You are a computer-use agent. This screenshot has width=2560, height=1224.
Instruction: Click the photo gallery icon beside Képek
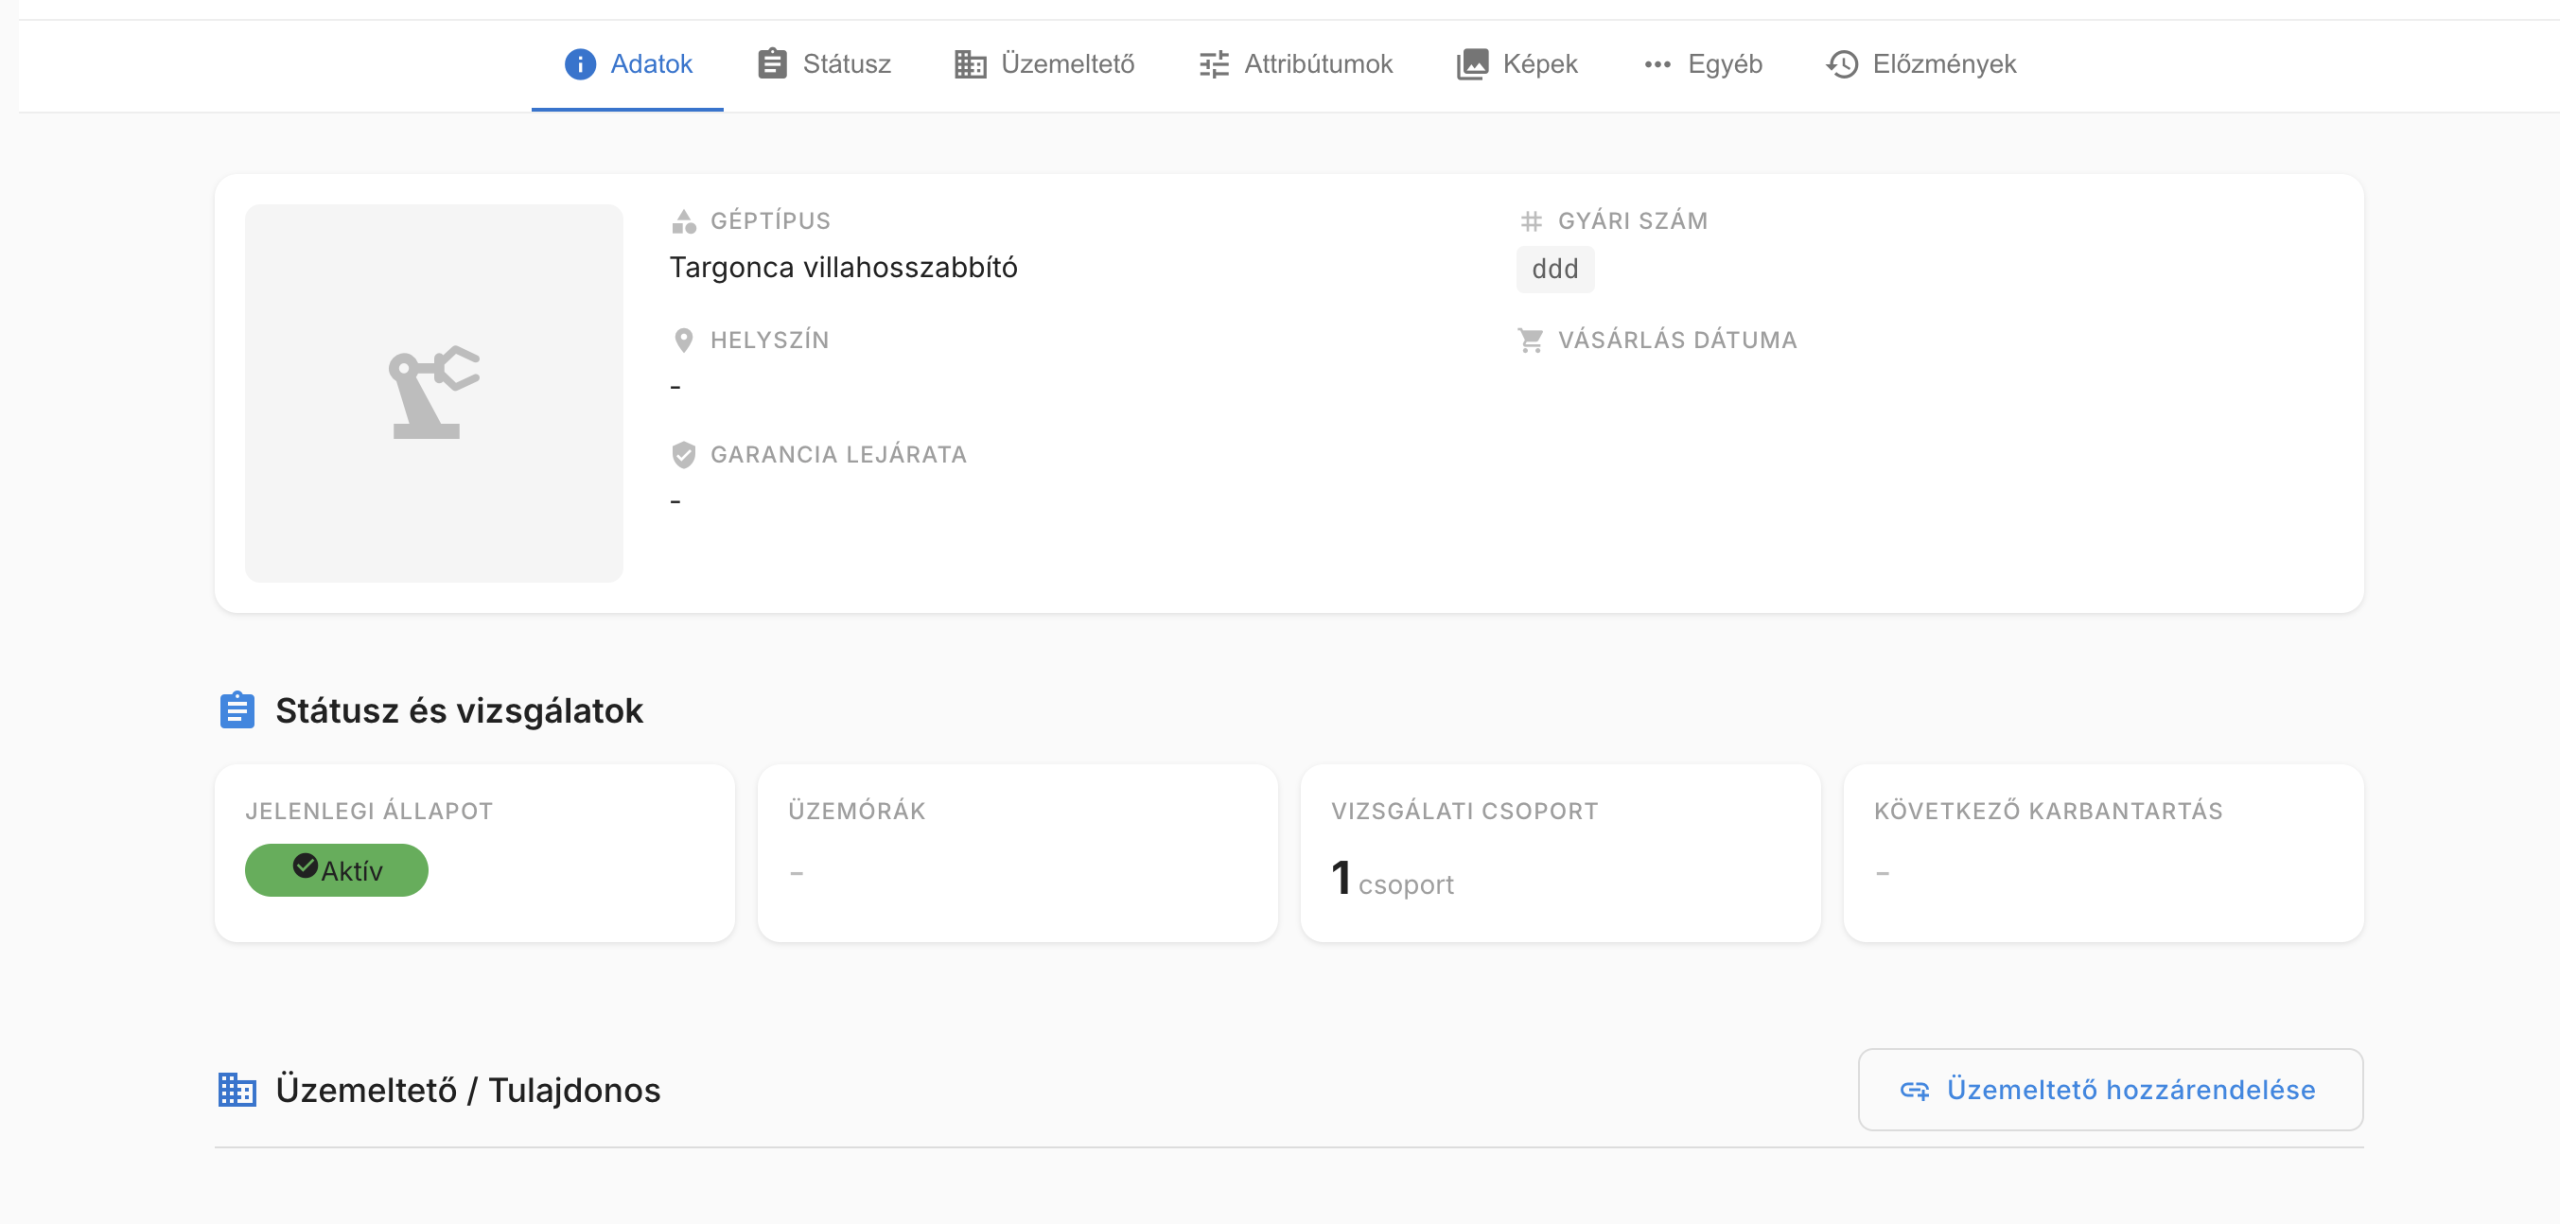1472,64
